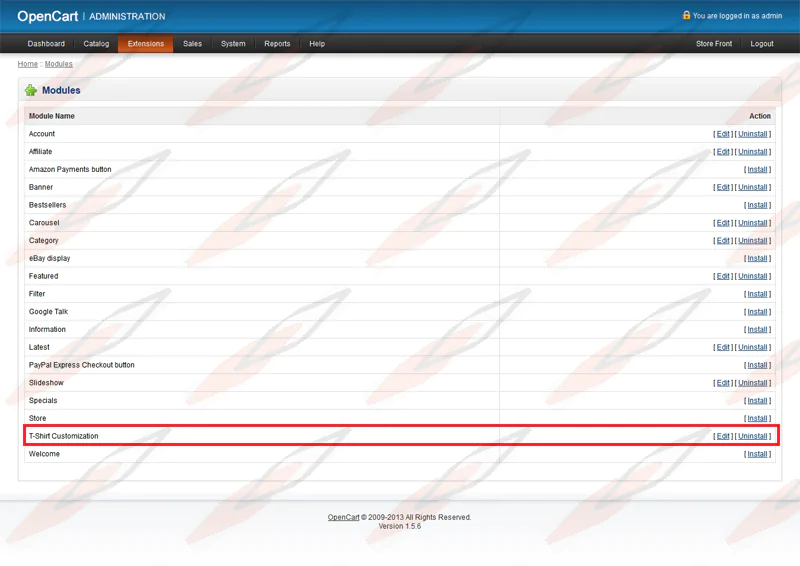
Task: Uninstall the Category module
Action: tap(753, 240)
